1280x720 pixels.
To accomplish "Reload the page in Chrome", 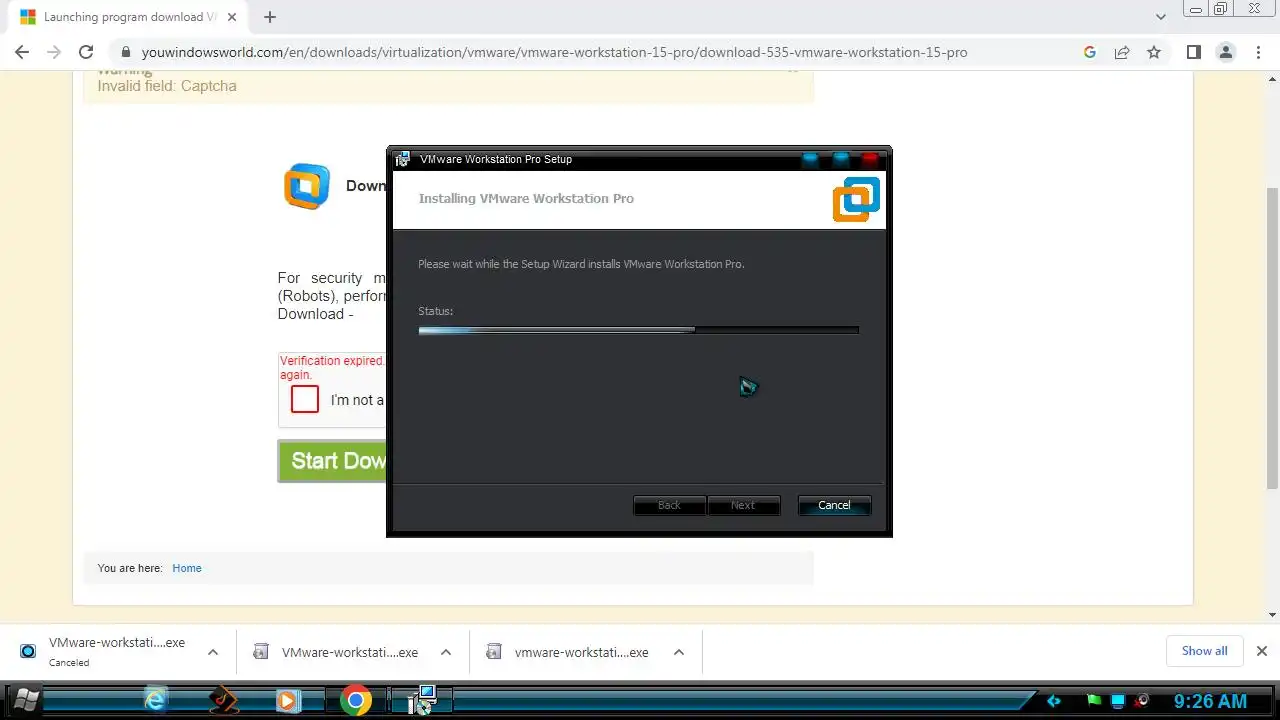I will [86, 52].
